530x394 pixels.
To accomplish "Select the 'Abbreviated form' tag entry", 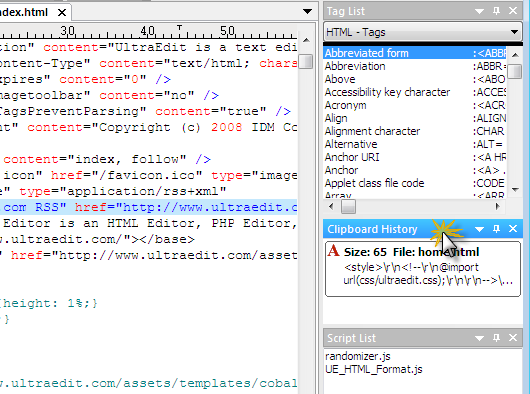I will pyautogui.click(x=415, y=53).
